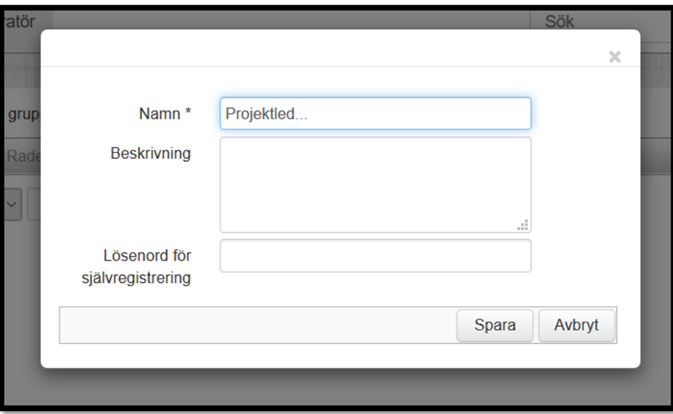Click the Namn * label
Image resolution: width=673 pixels, height=414 pixels.
point(165,114)
